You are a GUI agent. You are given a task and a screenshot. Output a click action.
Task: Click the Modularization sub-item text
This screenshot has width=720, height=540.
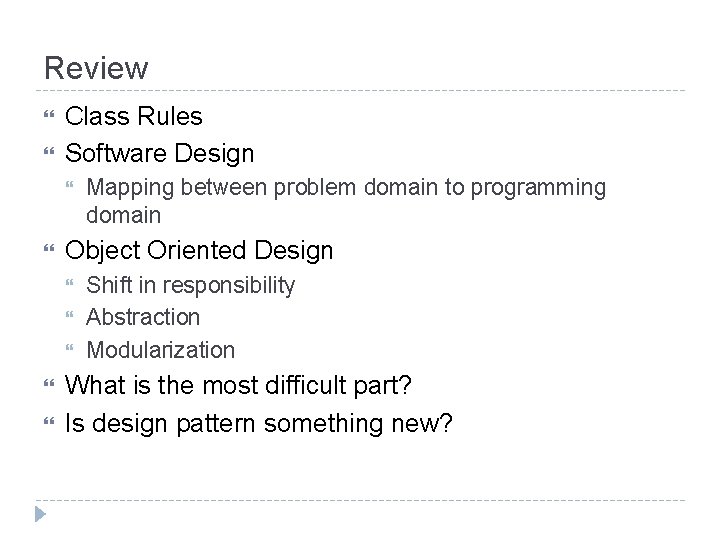coord(161,351)
